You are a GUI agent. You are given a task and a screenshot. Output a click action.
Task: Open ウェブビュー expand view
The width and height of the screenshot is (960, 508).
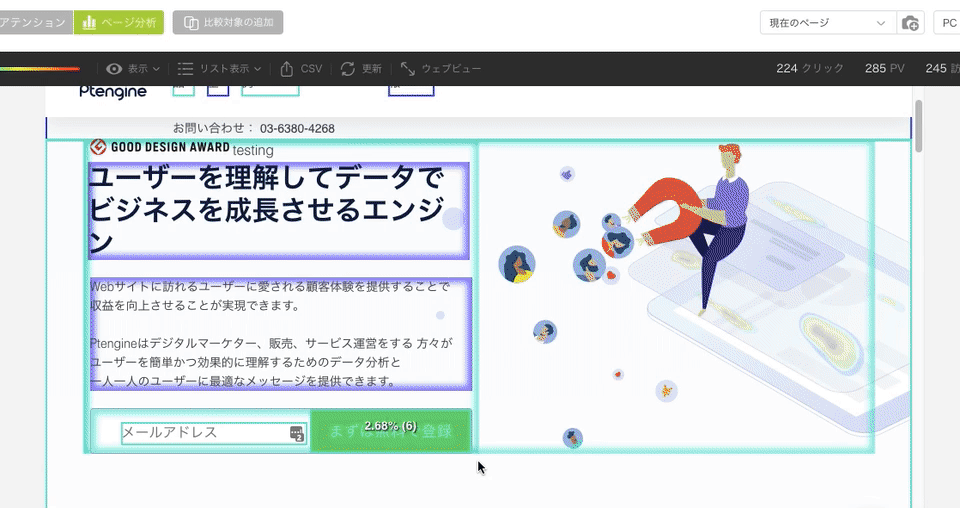coord(440,69)
